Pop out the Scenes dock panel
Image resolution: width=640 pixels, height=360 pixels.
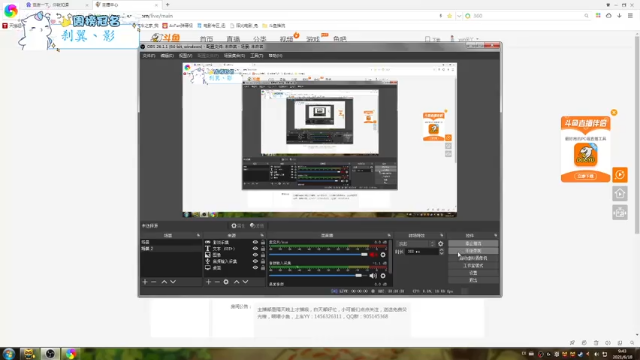(x=198, y=236)
